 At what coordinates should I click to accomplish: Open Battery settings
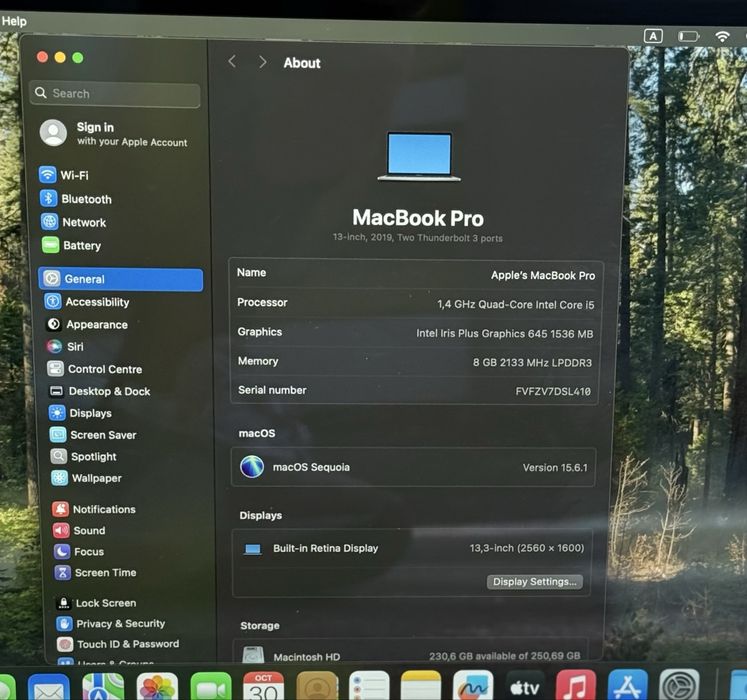pos(71,245)
